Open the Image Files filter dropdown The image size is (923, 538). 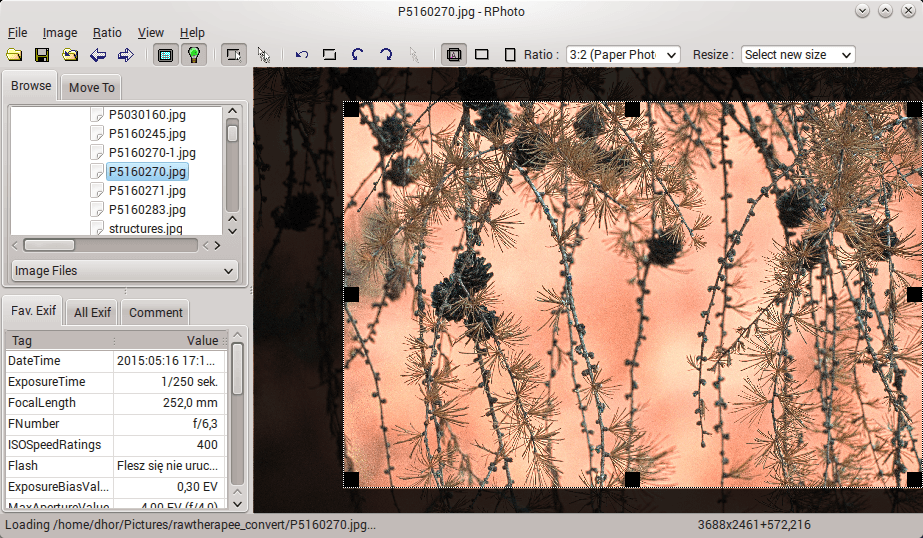125,271
